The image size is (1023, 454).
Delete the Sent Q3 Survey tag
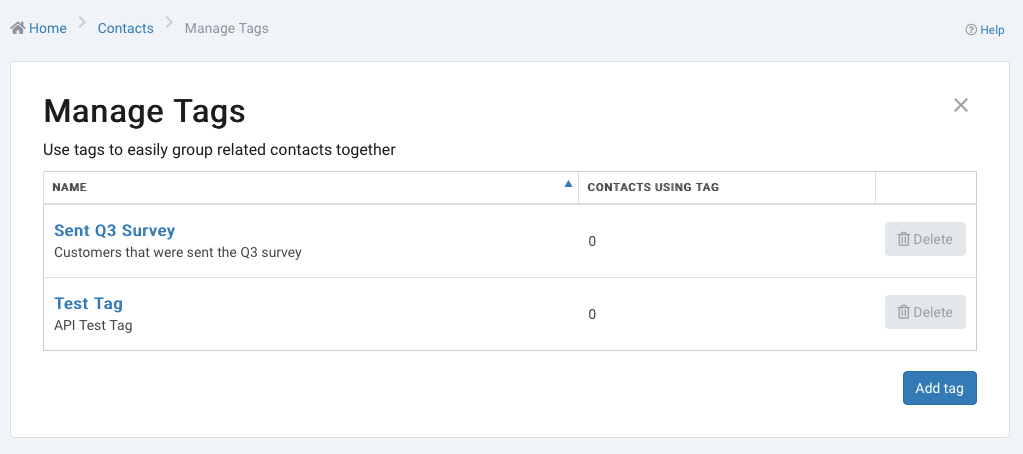[x=925, y=239]
